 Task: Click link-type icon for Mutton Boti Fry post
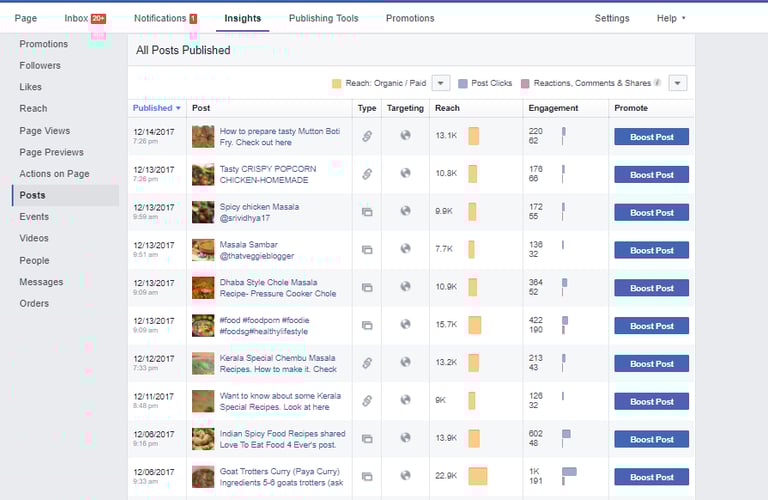point(367,136)
